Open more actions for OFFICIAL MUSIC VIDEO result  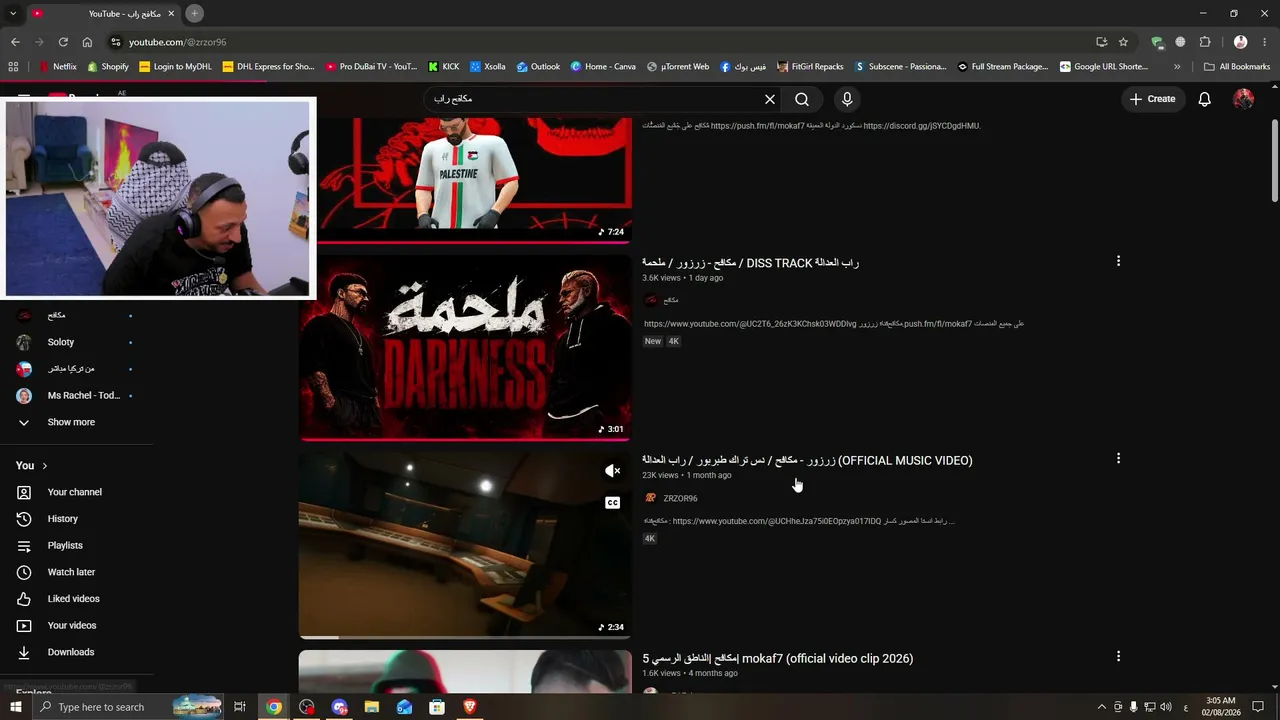[1118, 458]
